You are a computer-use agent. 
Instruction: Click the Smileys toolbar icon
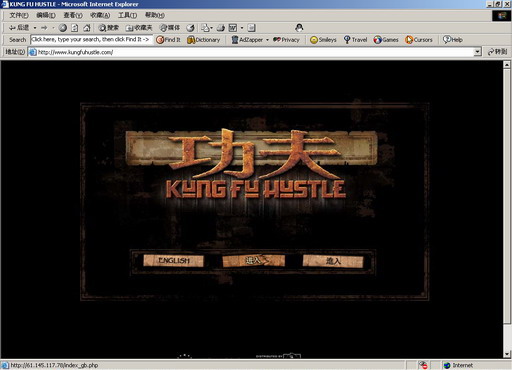(323, 40)
